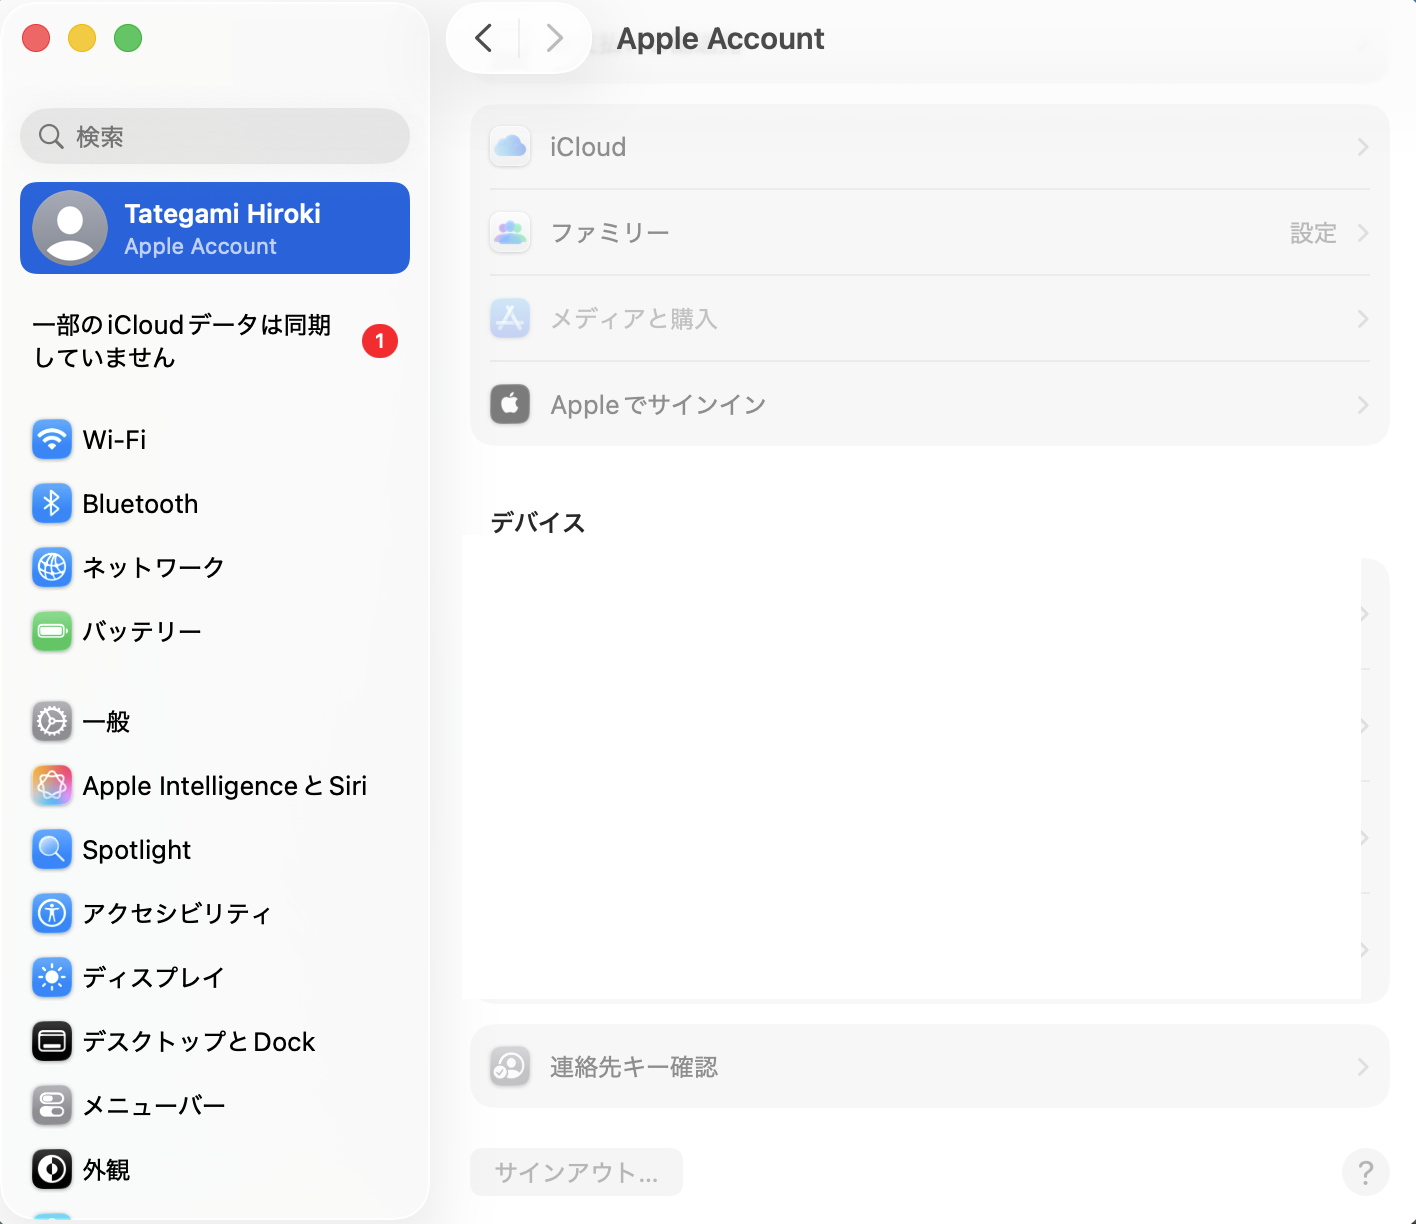
Task: Click the iCloud label text
Action: click(x=588, y=147)
